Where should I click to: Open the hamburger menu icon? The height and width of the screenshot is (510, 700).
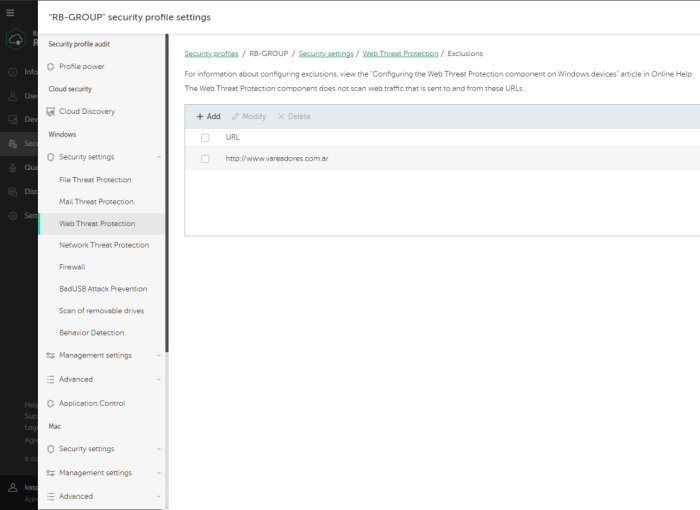[x=11, y=13]
